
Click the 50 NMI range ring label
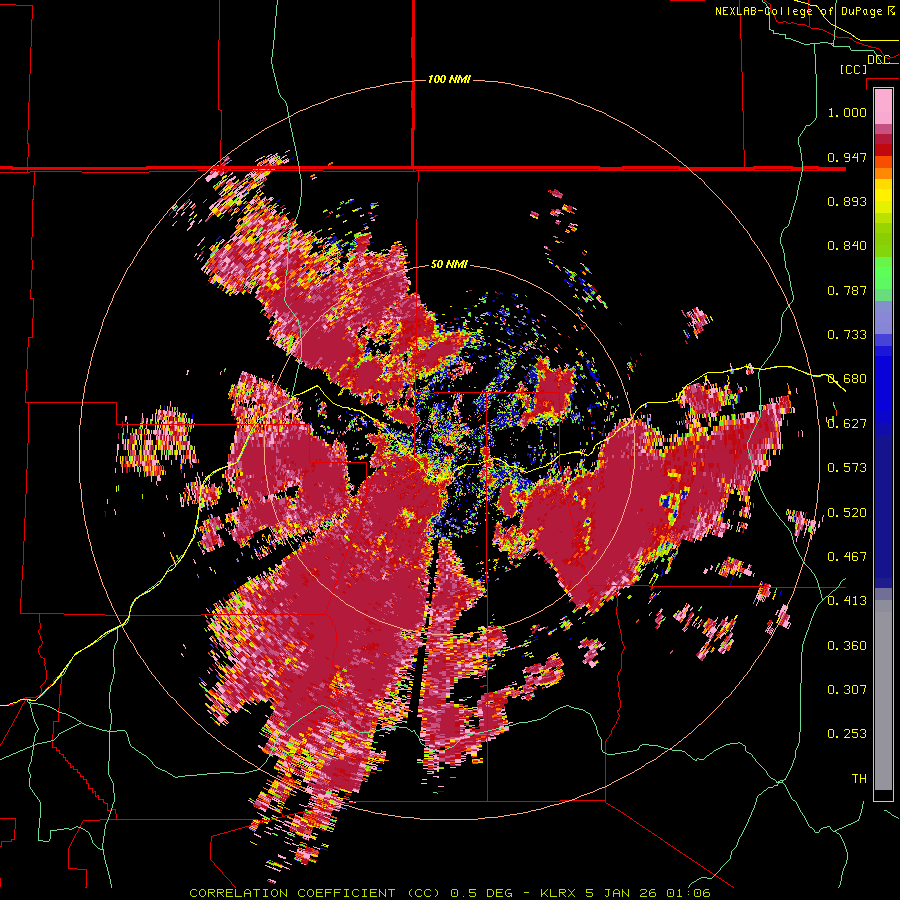pyautogui.click(x=449, y=265)
